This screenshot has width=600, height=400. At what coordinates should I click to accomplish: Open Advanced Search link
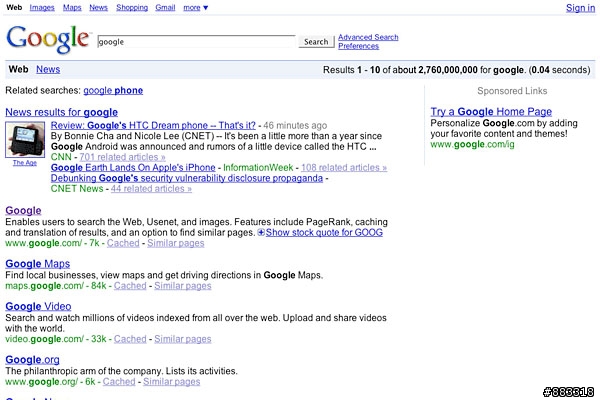(x=368, y=37)
